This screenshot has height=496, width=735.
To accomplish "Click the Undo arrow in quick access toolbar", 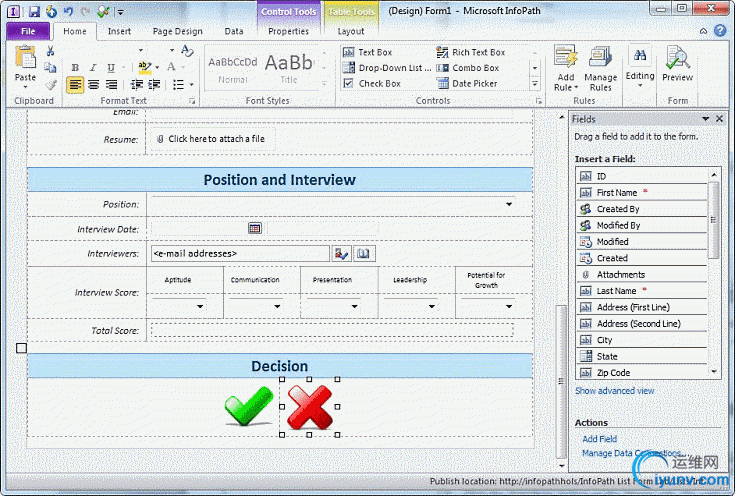I will (68, 11).
